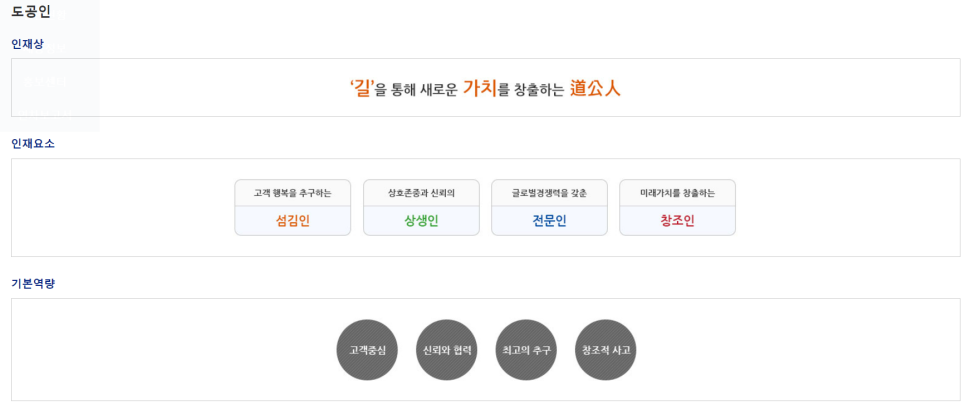The image size is (966, 405).
Task: Click the orange '길' word in banner
Action: (x=361, y=88)
